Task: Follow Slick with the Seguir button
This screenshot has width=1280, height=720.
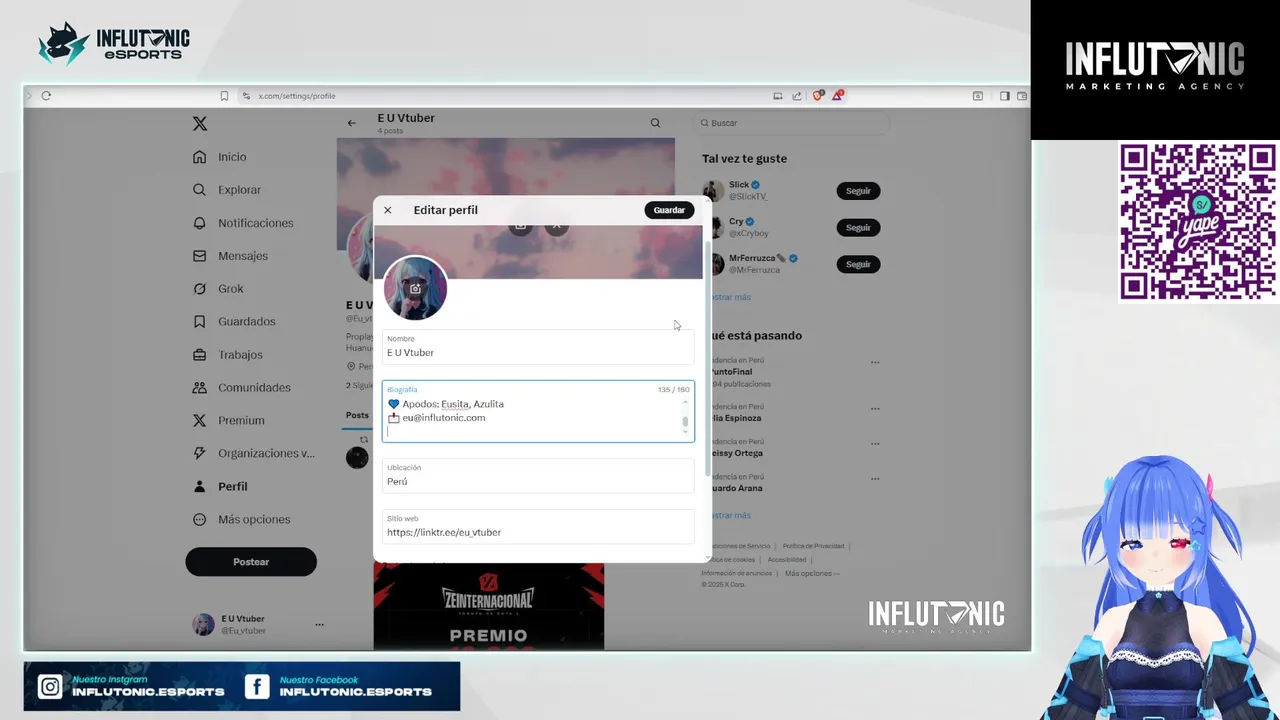Action: [858, 191]
